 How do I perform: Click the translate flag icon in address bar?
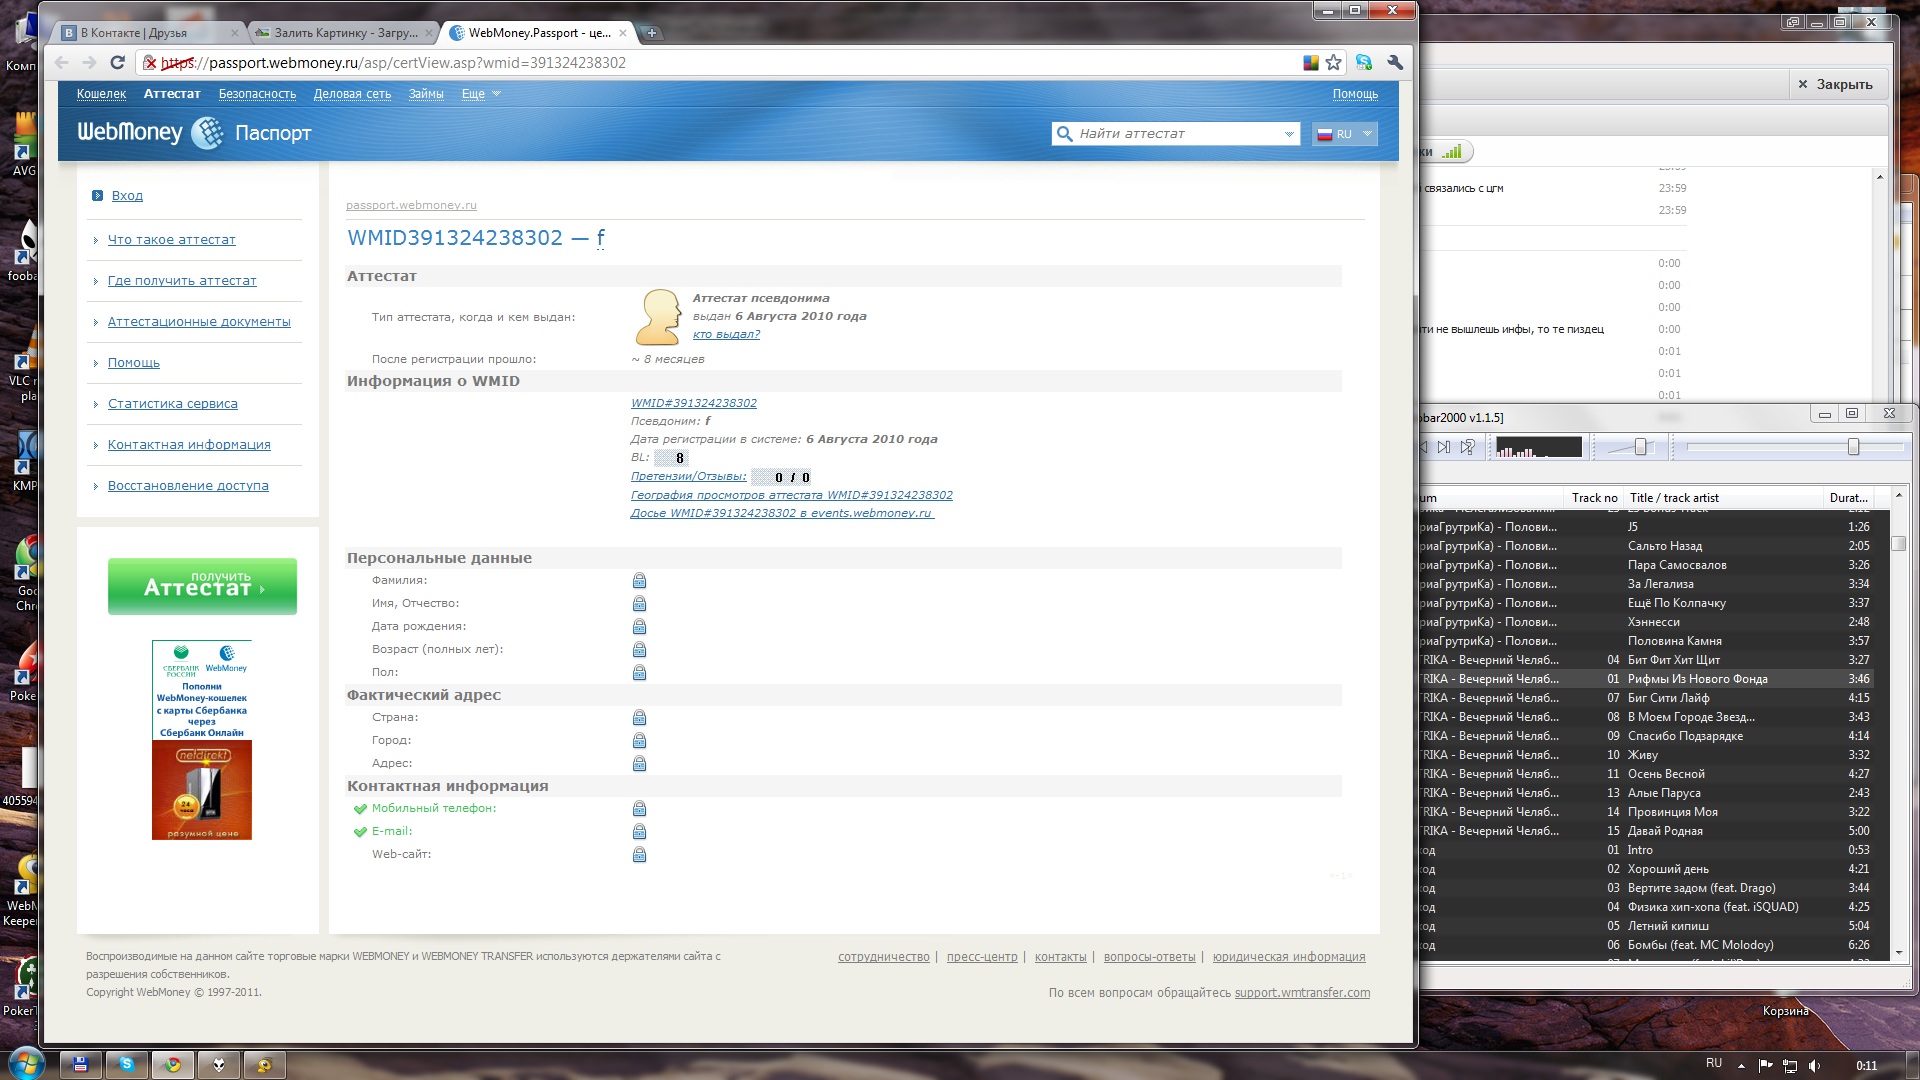[x=1311, y=63]
